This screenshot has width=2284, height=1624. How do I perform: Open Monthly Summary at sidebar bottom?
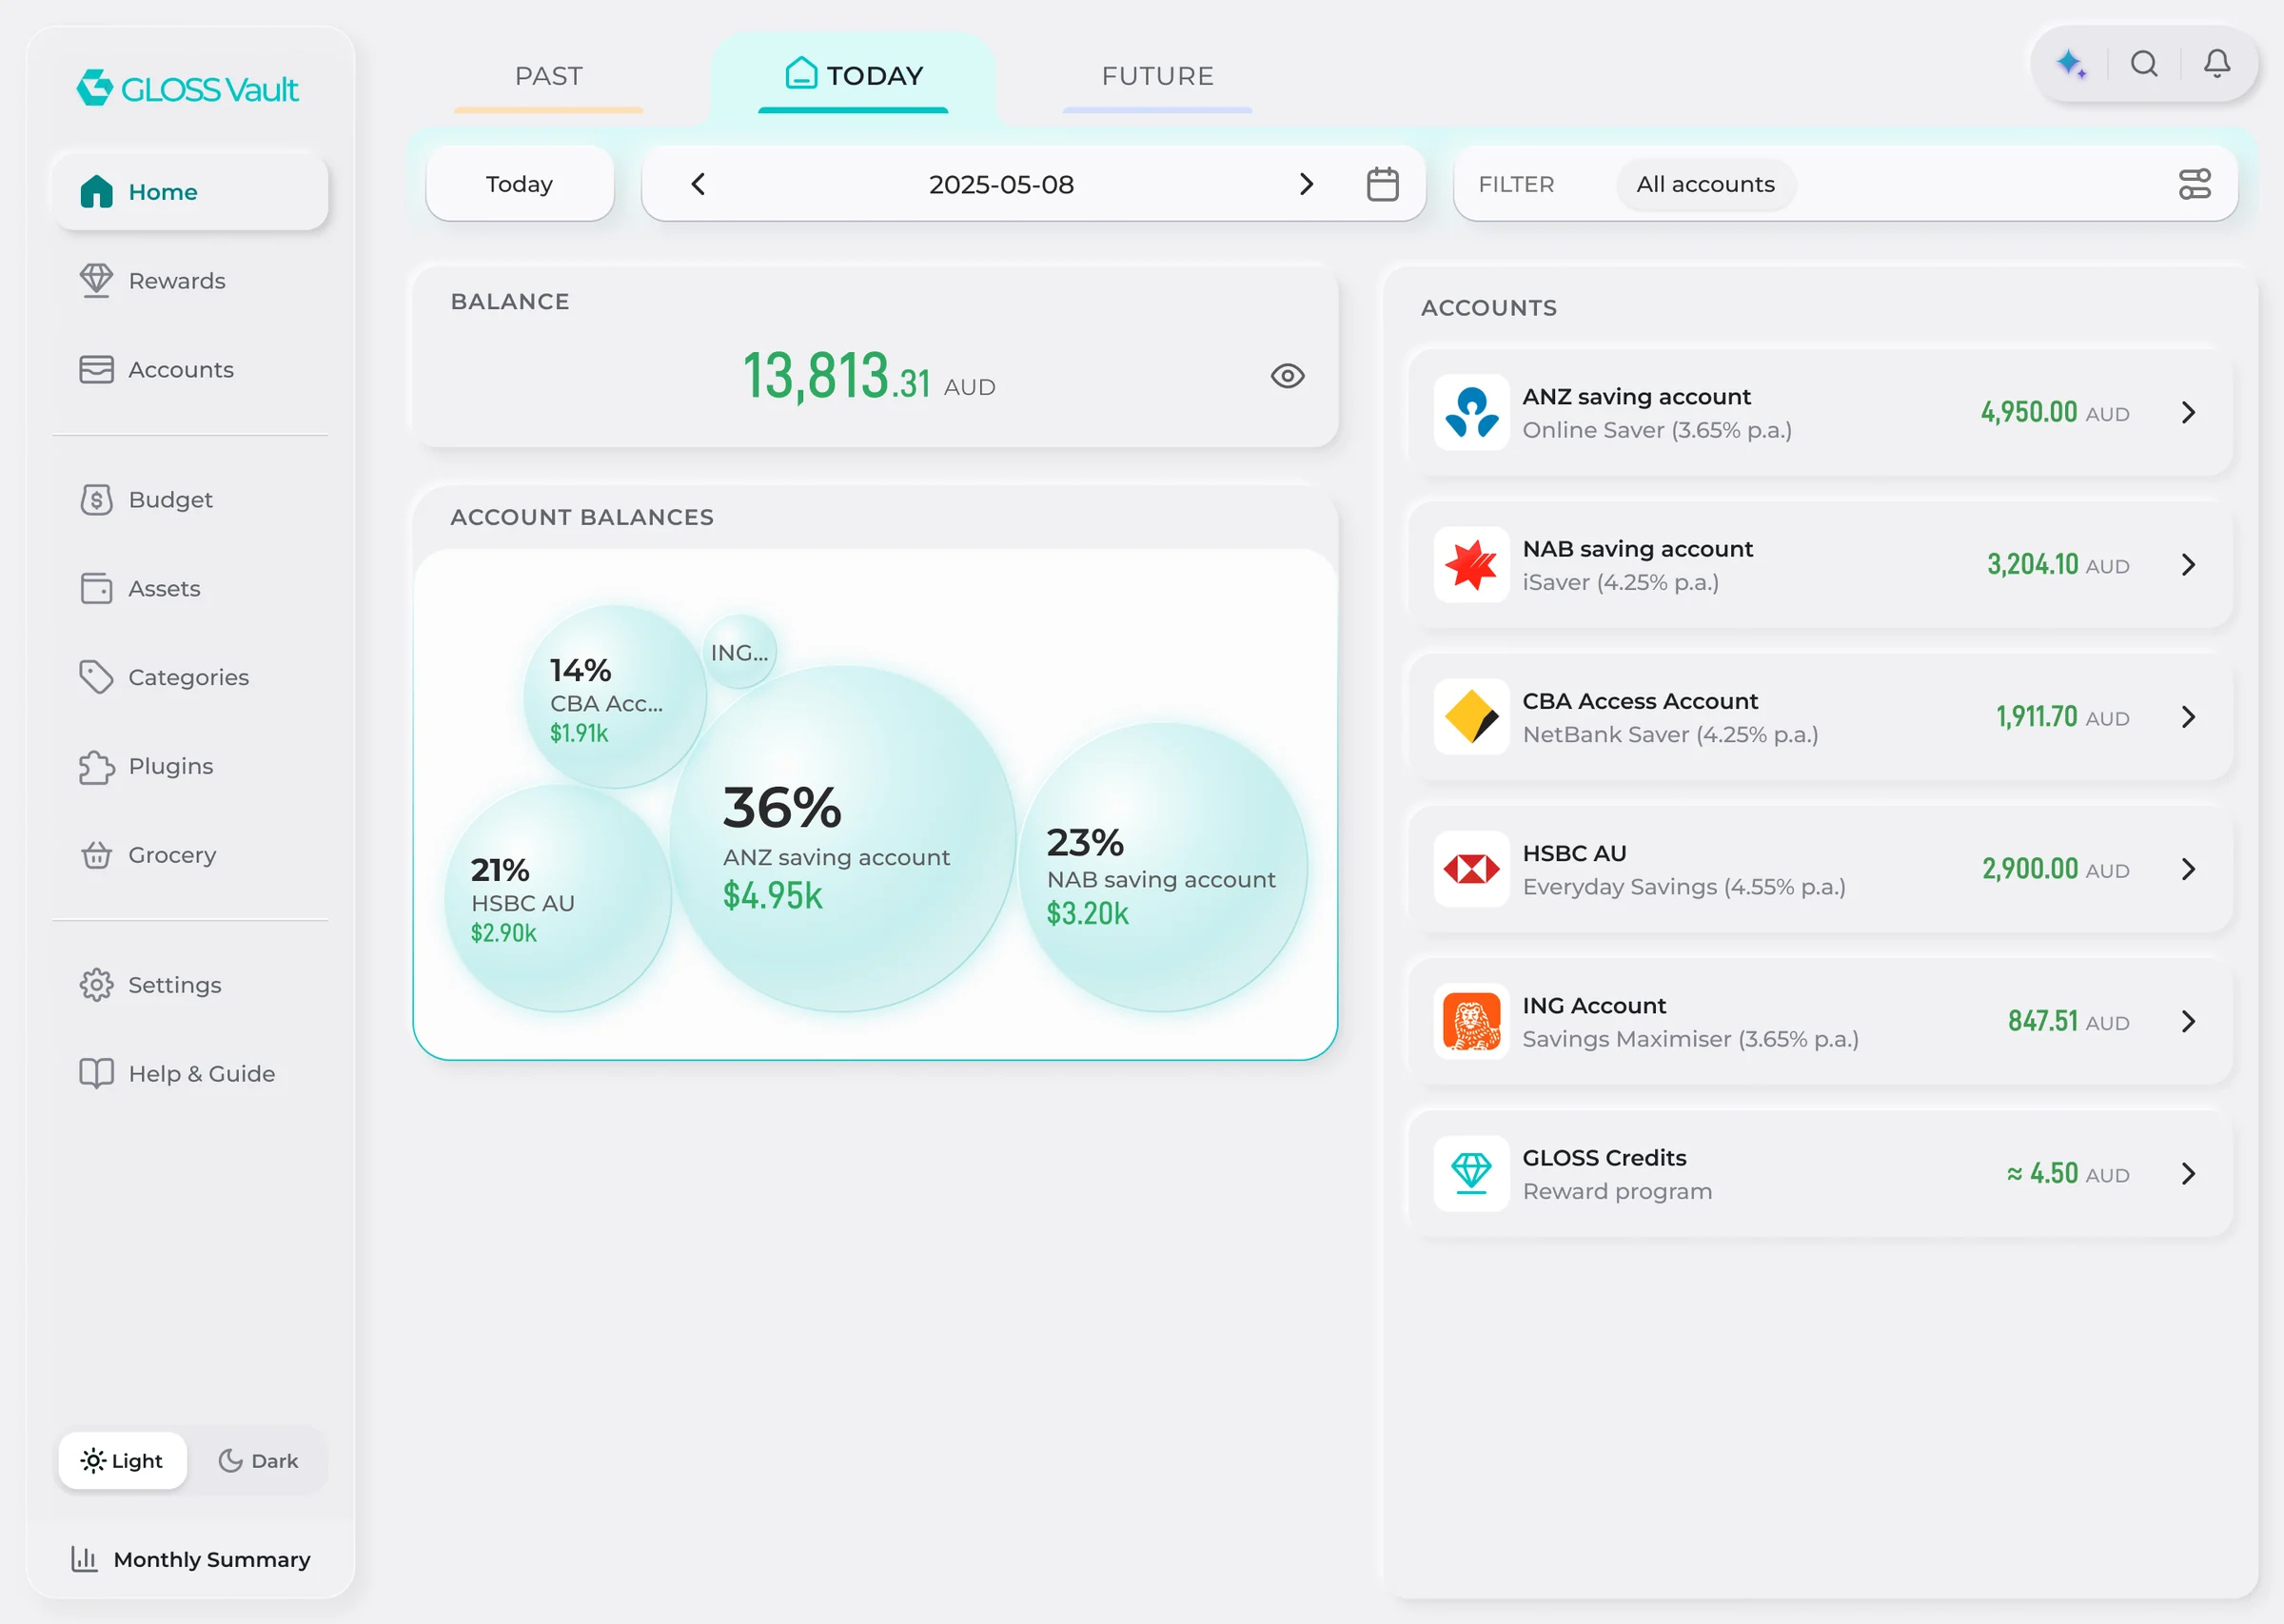click(190, 1559)
